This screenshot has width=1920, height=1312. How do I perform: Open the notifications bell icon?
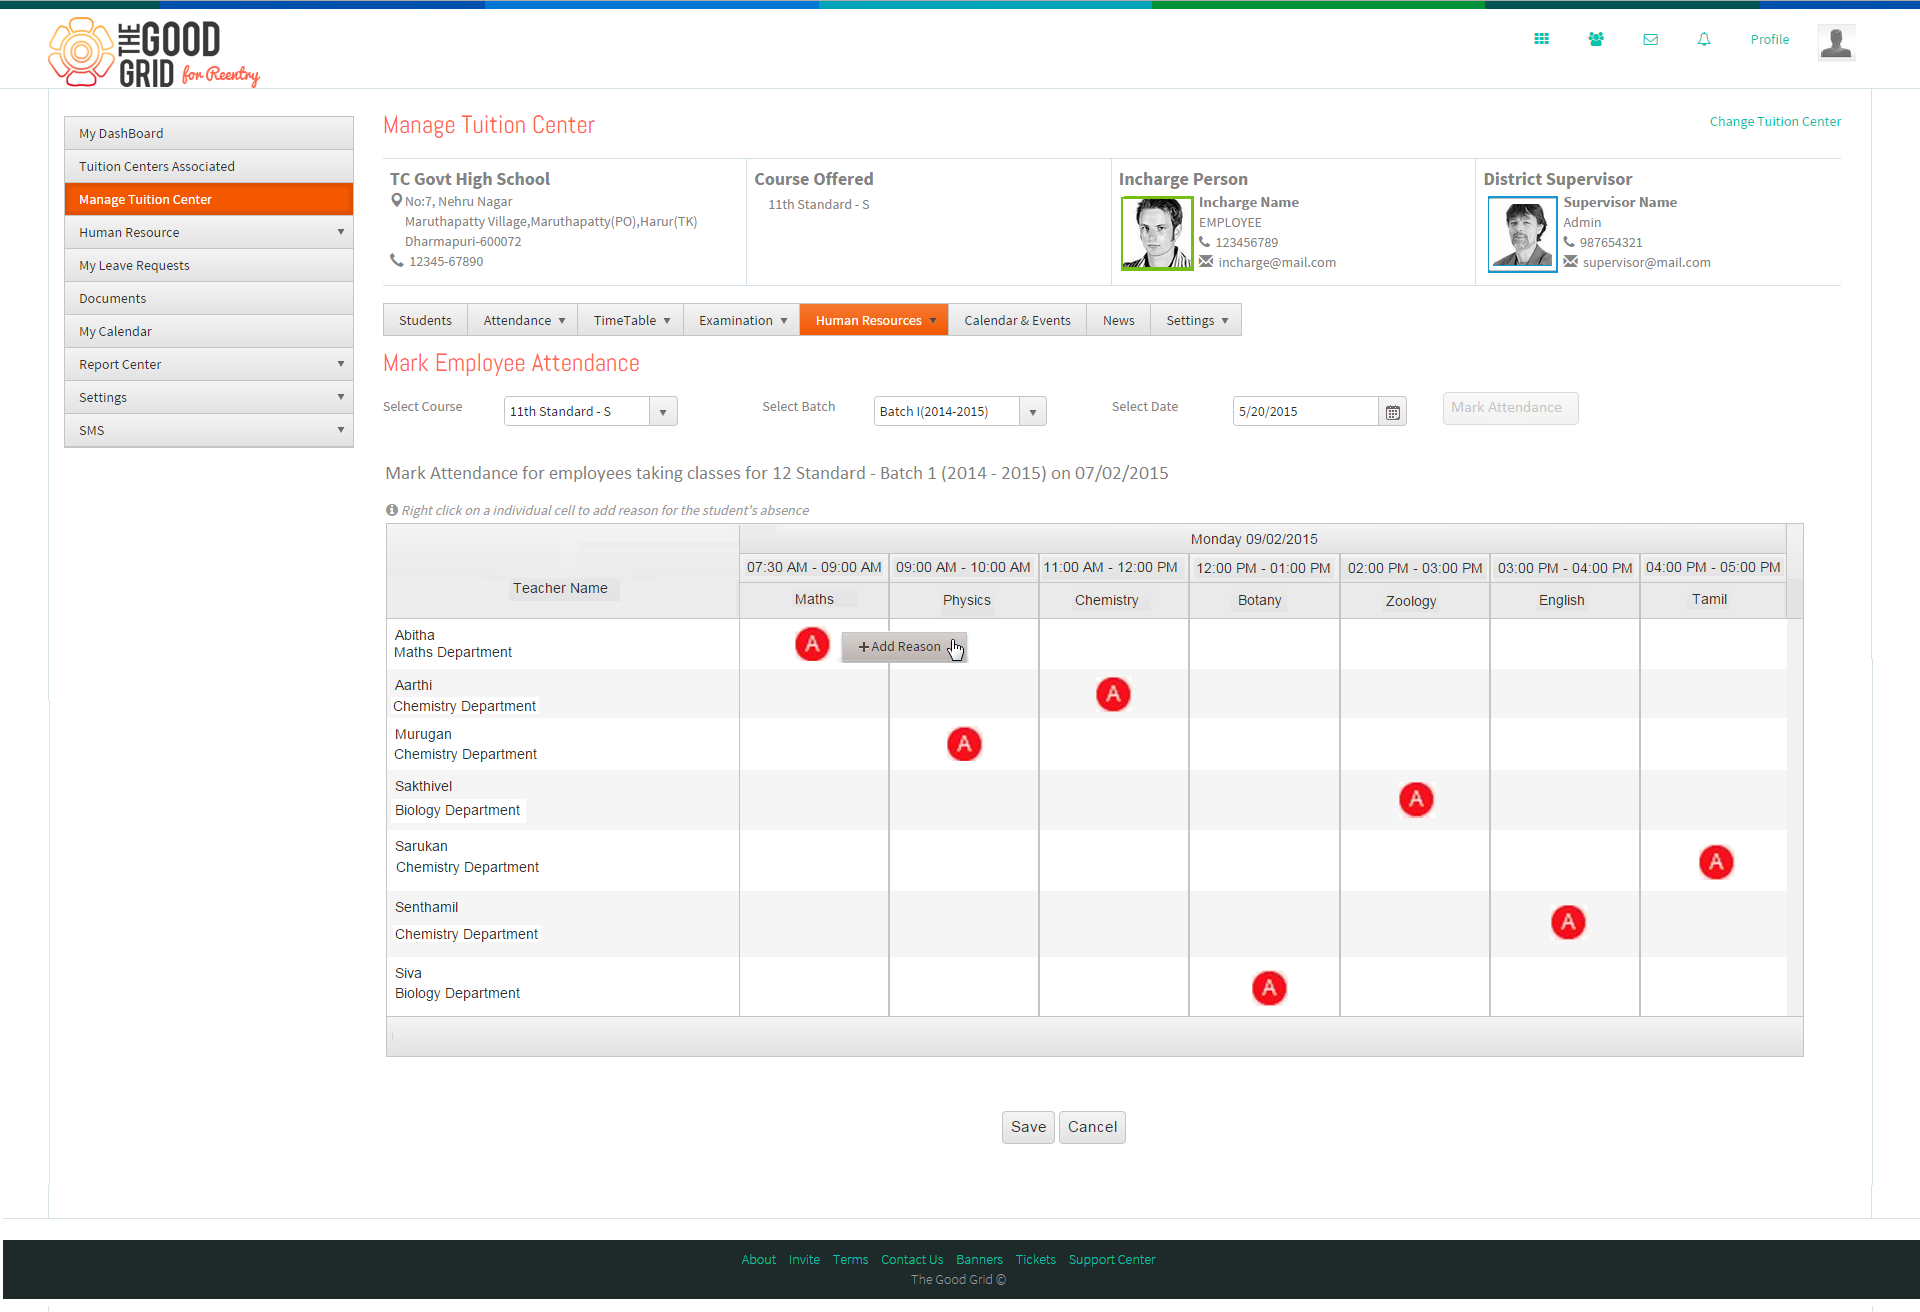point(1704,39)
